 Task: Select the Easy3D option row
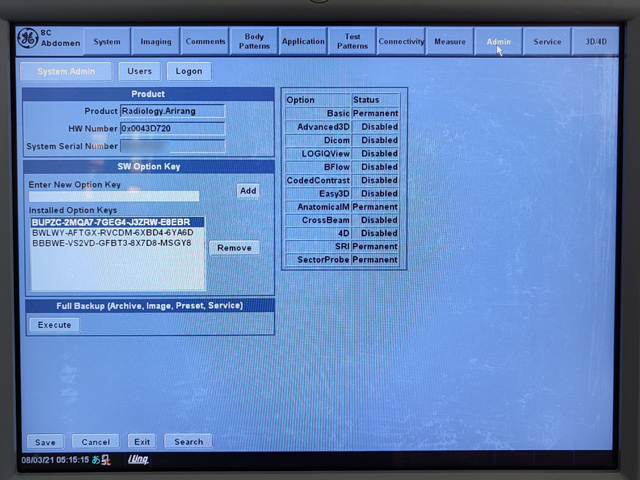click(342, 193)
